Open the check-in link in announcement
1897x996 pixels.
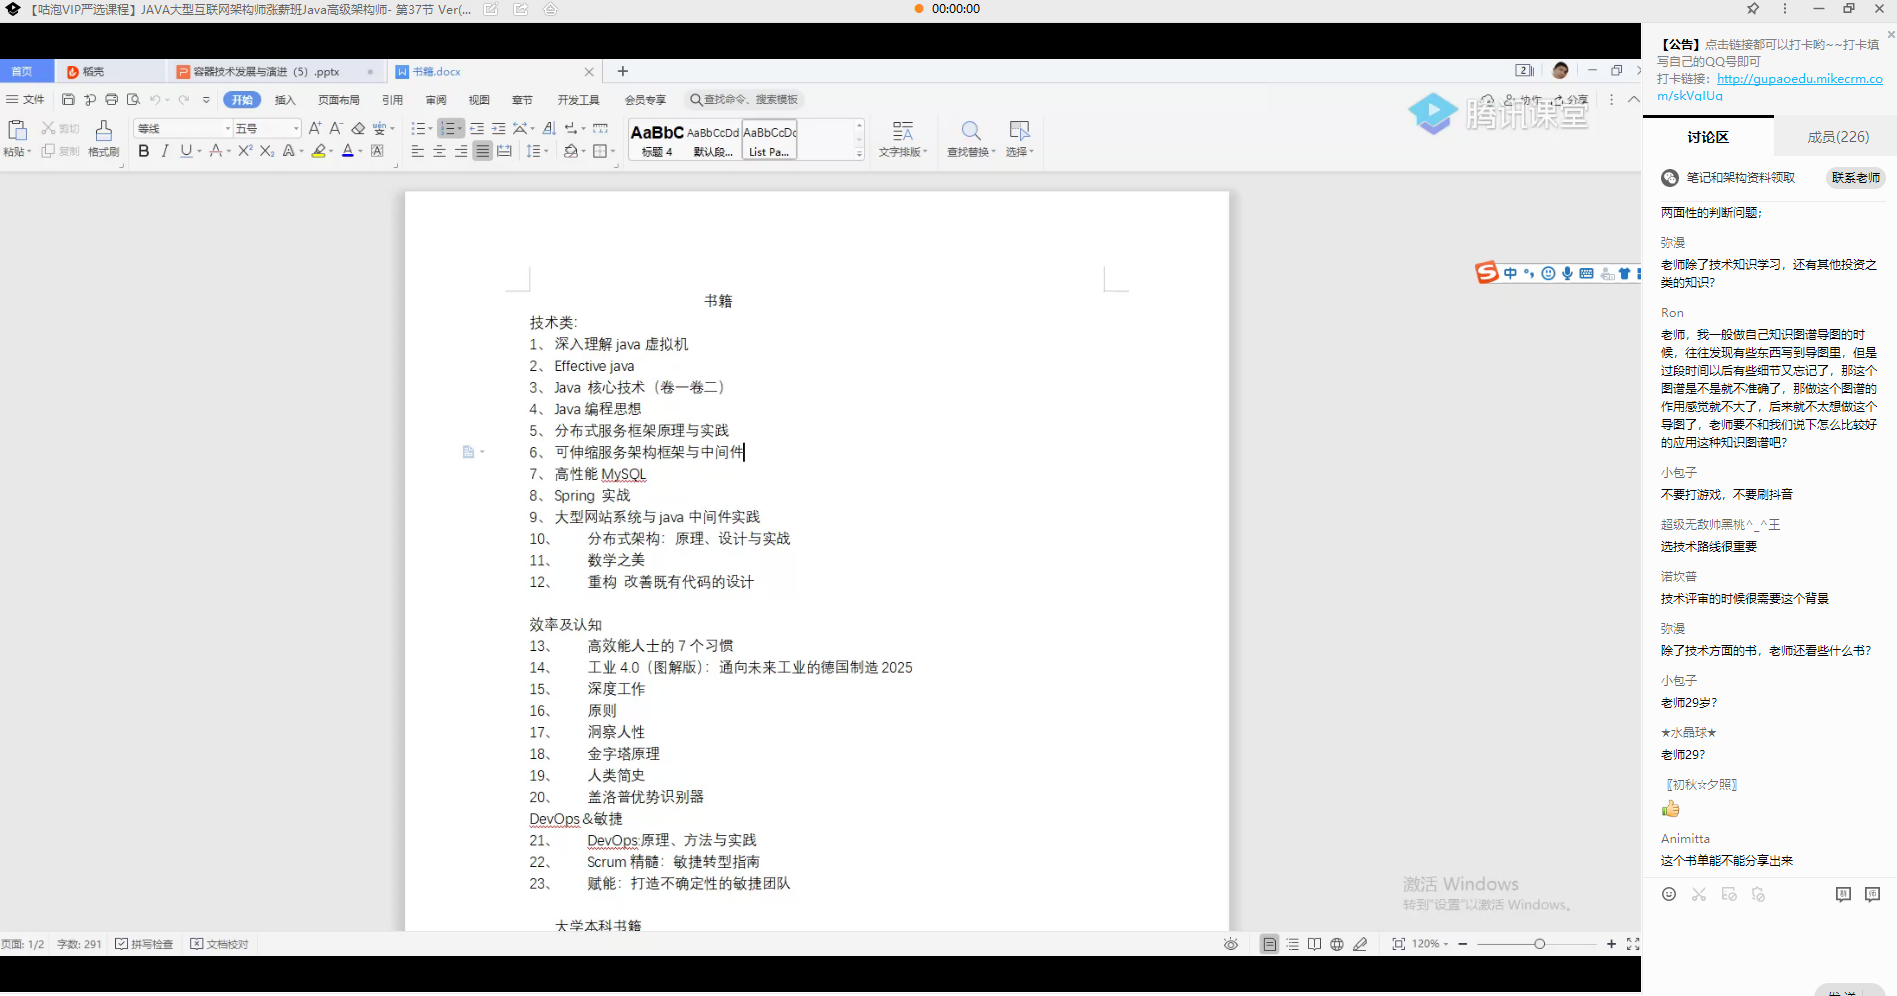coord(1799,79)
